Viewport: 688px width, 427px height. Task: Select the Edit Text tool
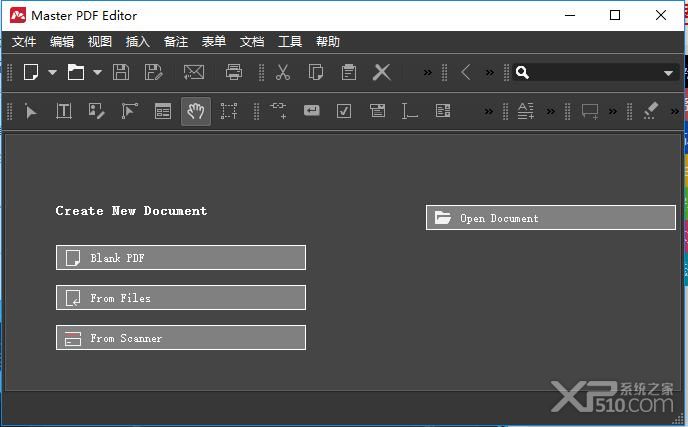(64, 111)
